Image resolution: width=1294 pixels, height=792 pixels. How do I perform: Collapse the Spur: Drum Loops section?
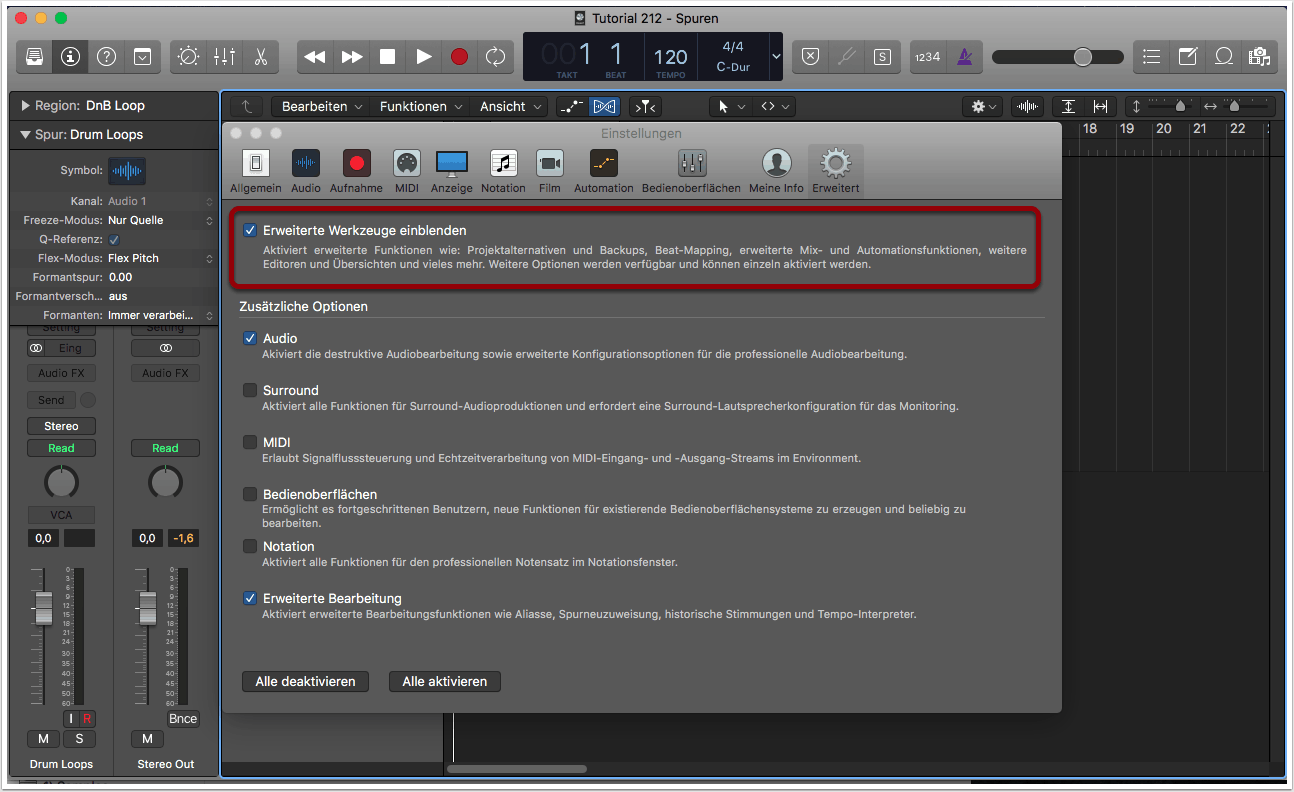click(x=24, y=134)
